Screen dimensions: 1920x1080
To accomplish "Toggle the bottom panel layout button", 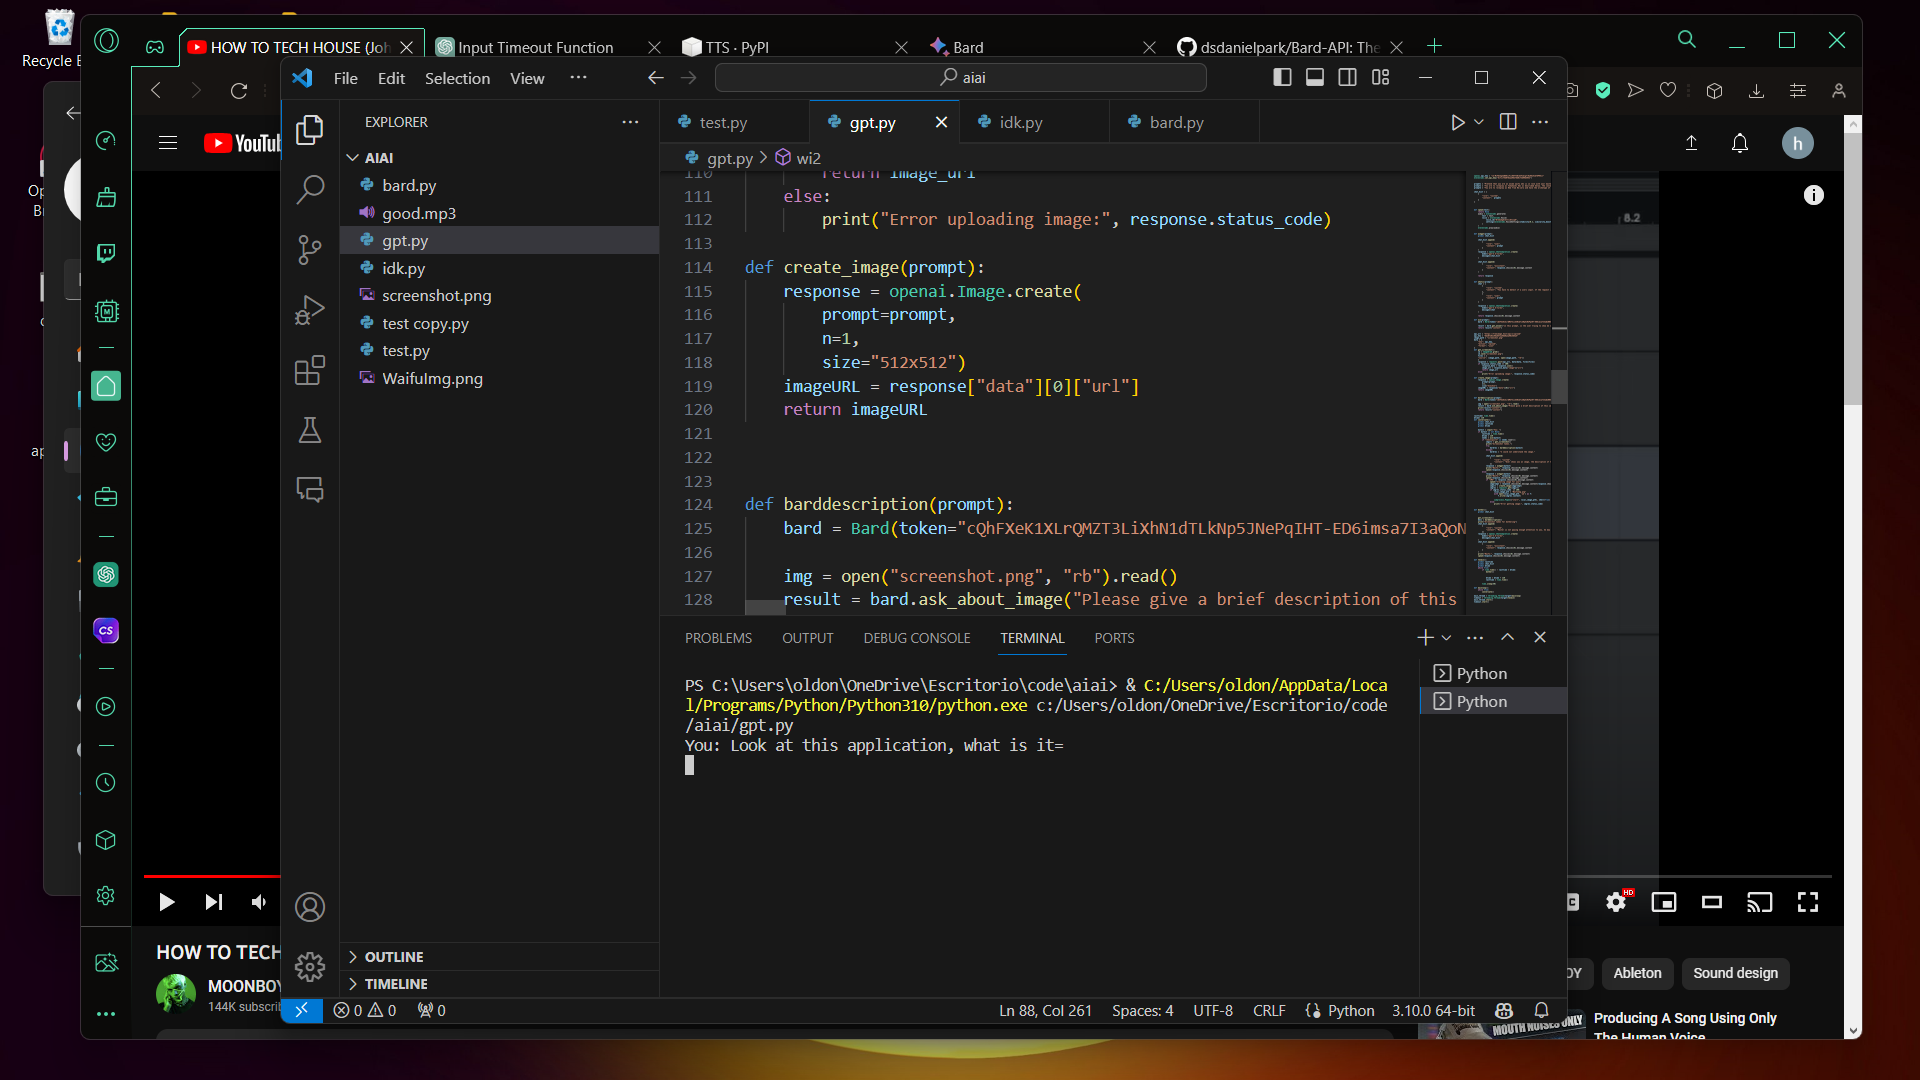I will click(1315, 78).
